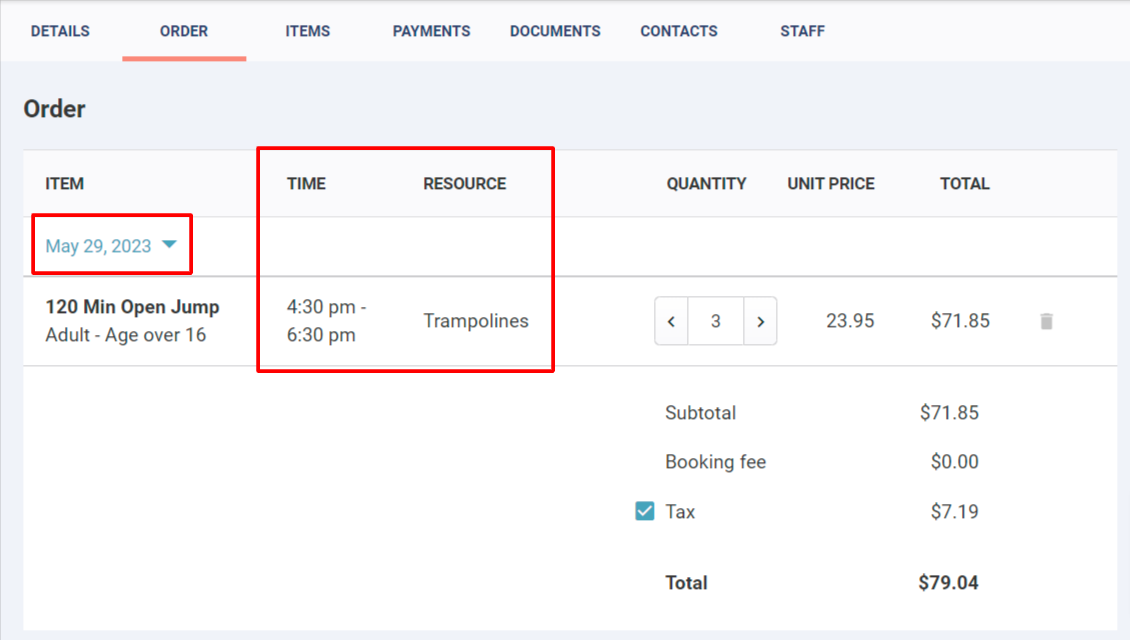Expand the May 29, 2023 date dropdown

click(x=110, y=246)
